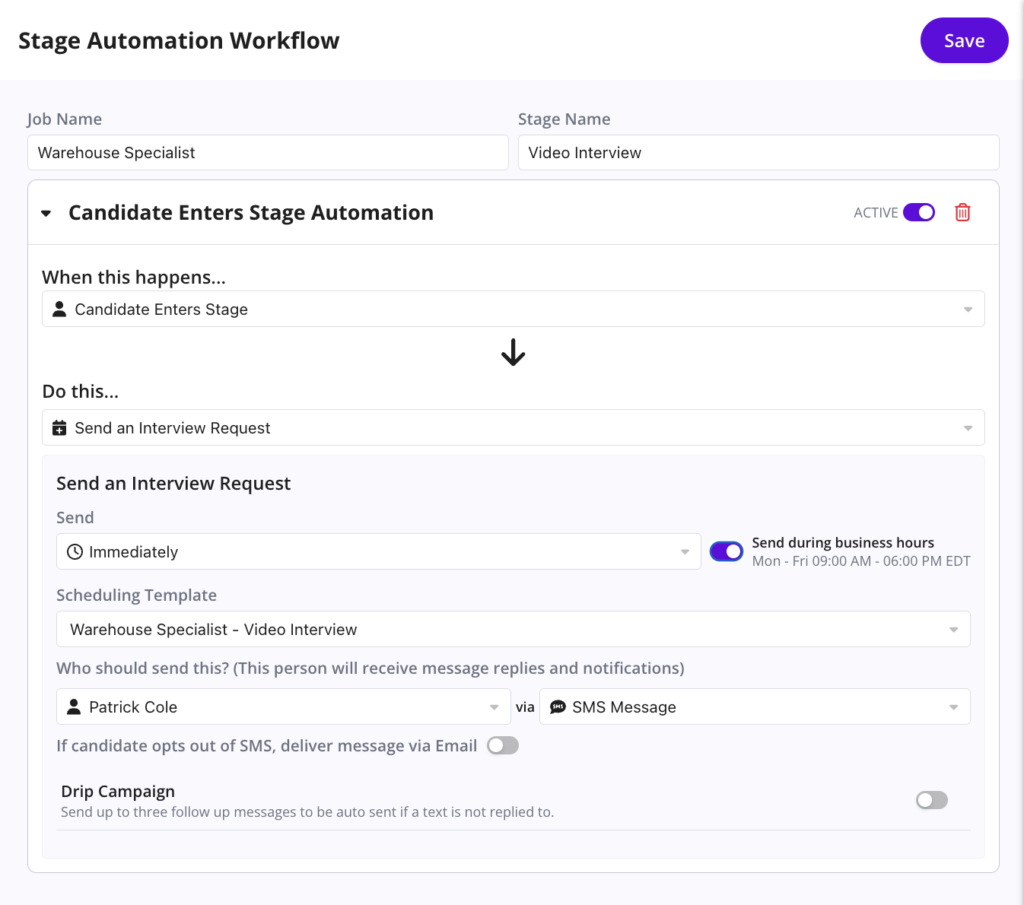Open the Do this action dropdown

(x=513, y=428)
